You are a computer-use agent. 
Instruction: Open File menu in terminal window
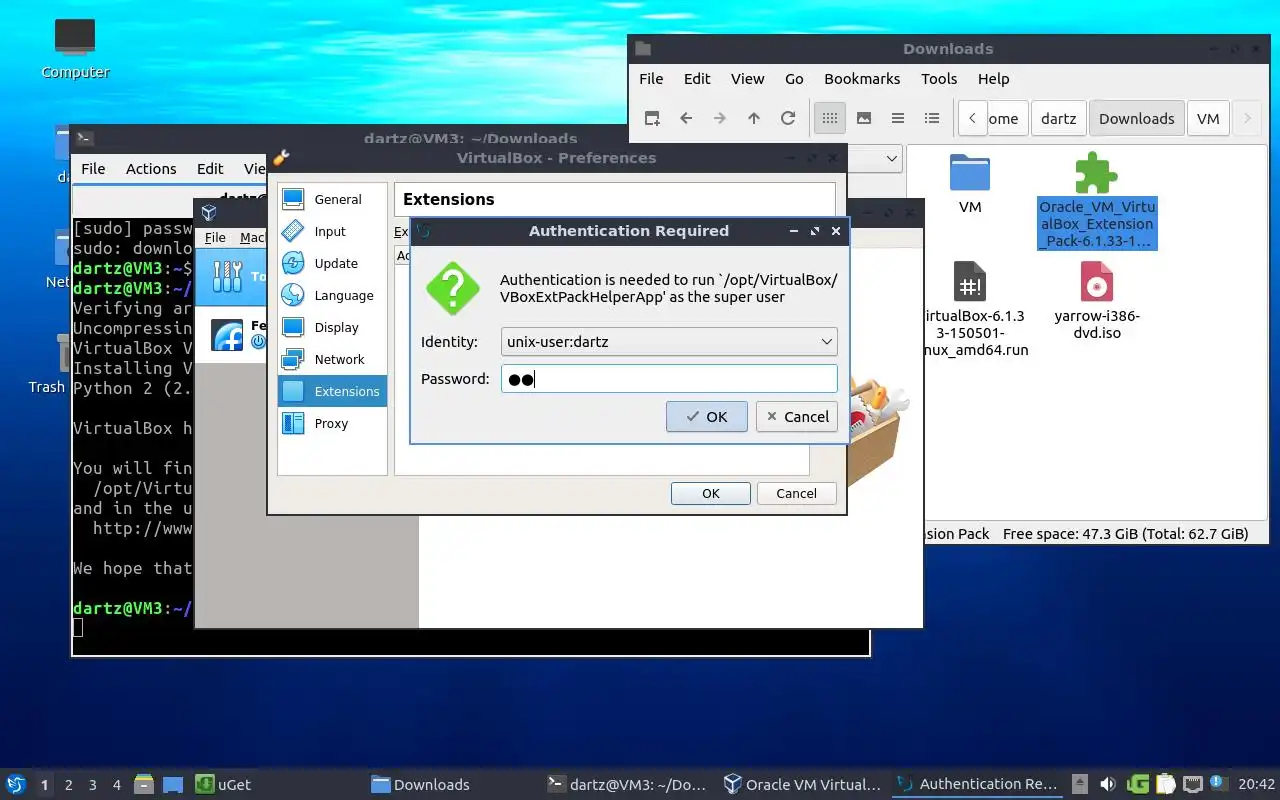[x=93, y=168]
